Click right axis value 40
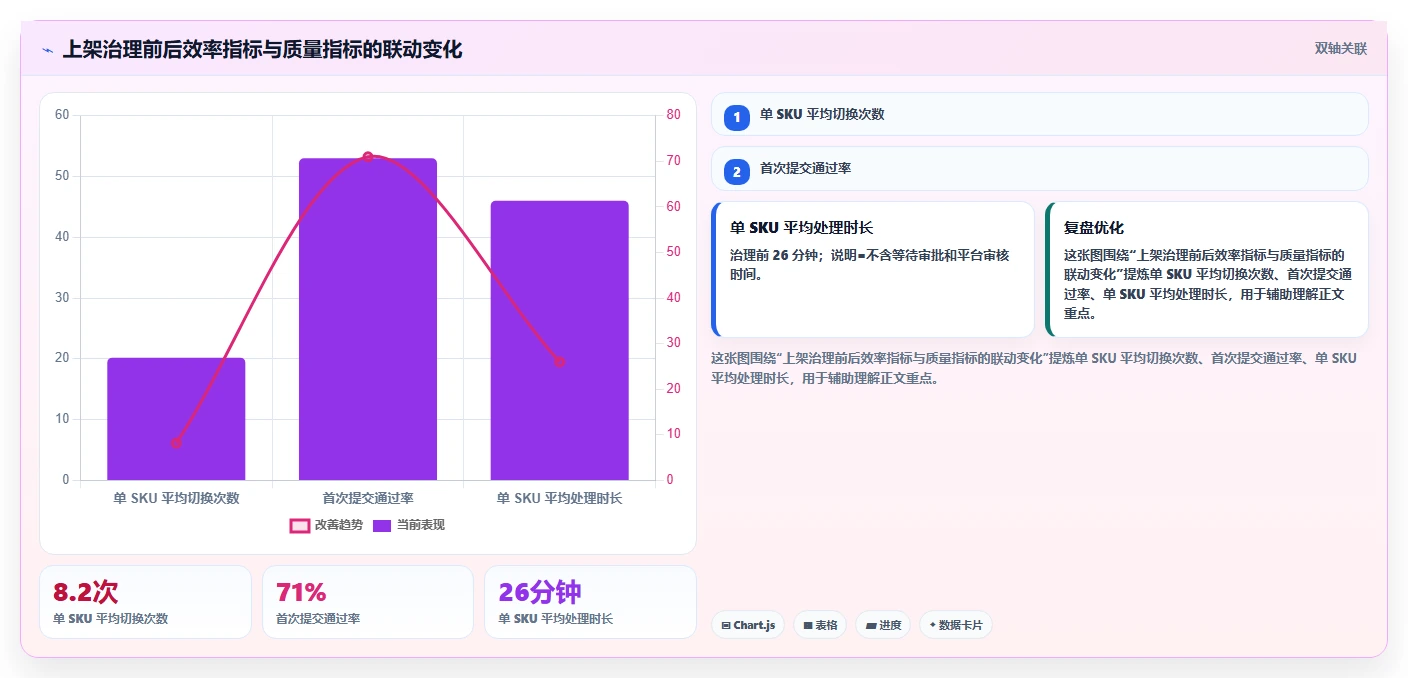The height and width of the screenshot is (678, 1408). coord(673,297)
